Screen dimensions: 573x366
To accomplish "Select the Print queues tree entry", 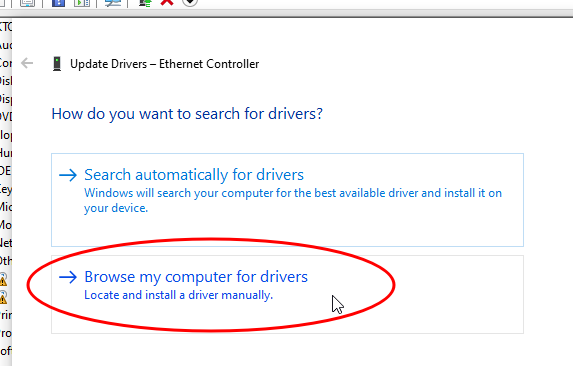I will pos(6,315).
